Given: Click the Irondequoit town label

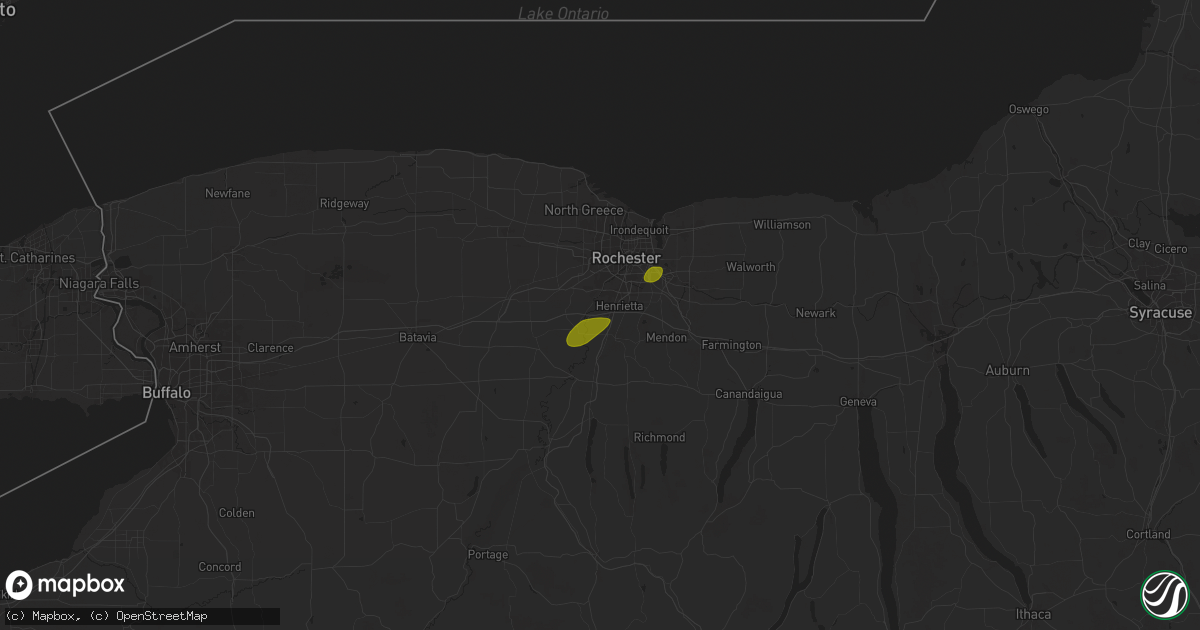Looking at the screenshot, I should pos(639,230).
